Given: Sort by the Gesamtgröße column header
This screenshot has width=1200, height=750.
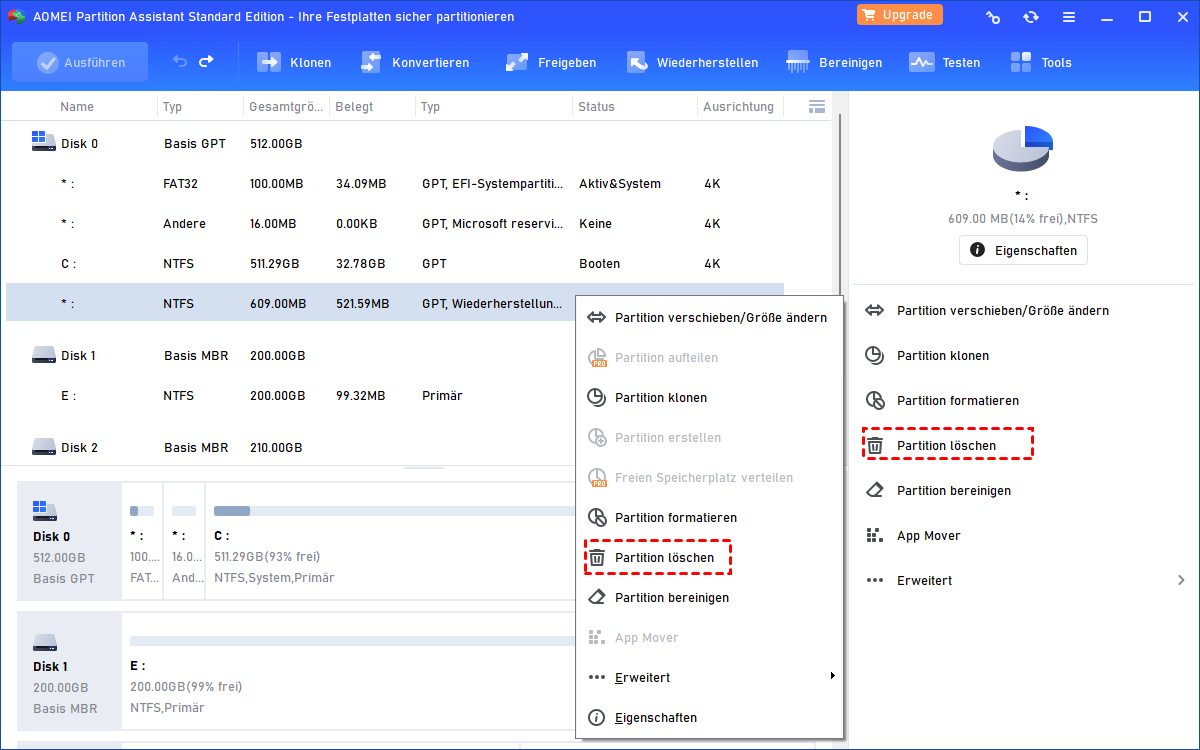Looking at the screenshot, I should click(x=286, y=106).
